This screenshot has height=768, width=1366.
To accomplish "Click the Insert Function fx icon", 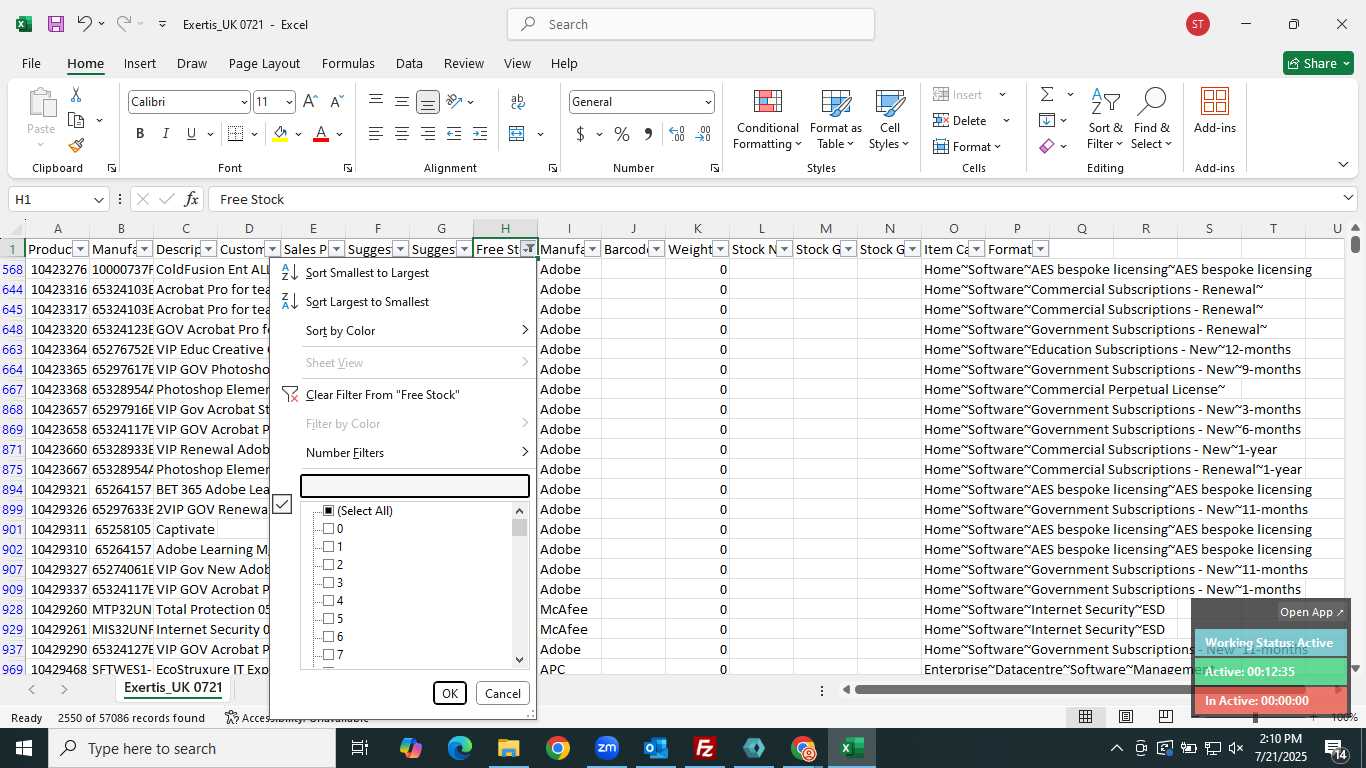I will (192, 199).
